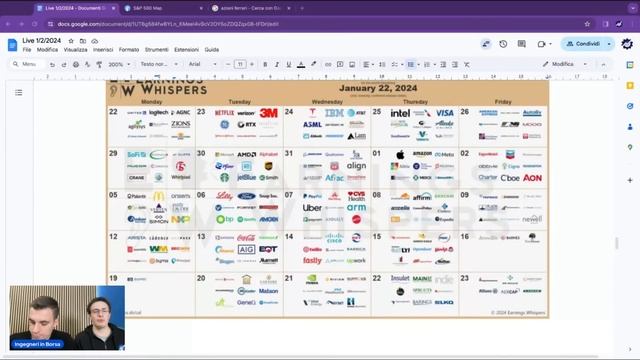Open the Google account avatar

pos(627,44)
